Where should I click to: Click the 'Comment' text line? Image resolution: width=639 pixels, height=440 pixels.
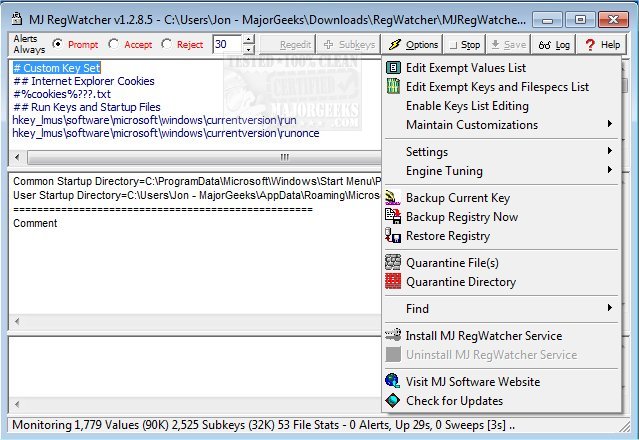coord(35,223)
